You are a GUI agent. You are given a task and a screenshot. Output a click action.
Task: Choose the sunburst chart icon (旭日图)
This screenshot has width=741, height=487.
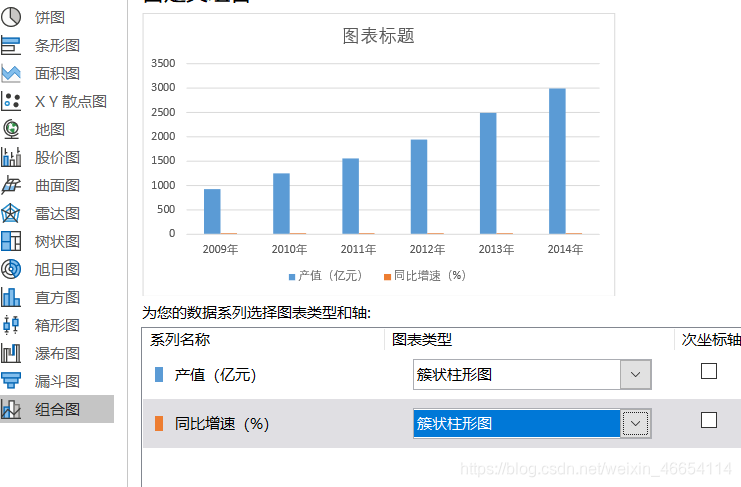pyautogui.click(x=11, y=269)
